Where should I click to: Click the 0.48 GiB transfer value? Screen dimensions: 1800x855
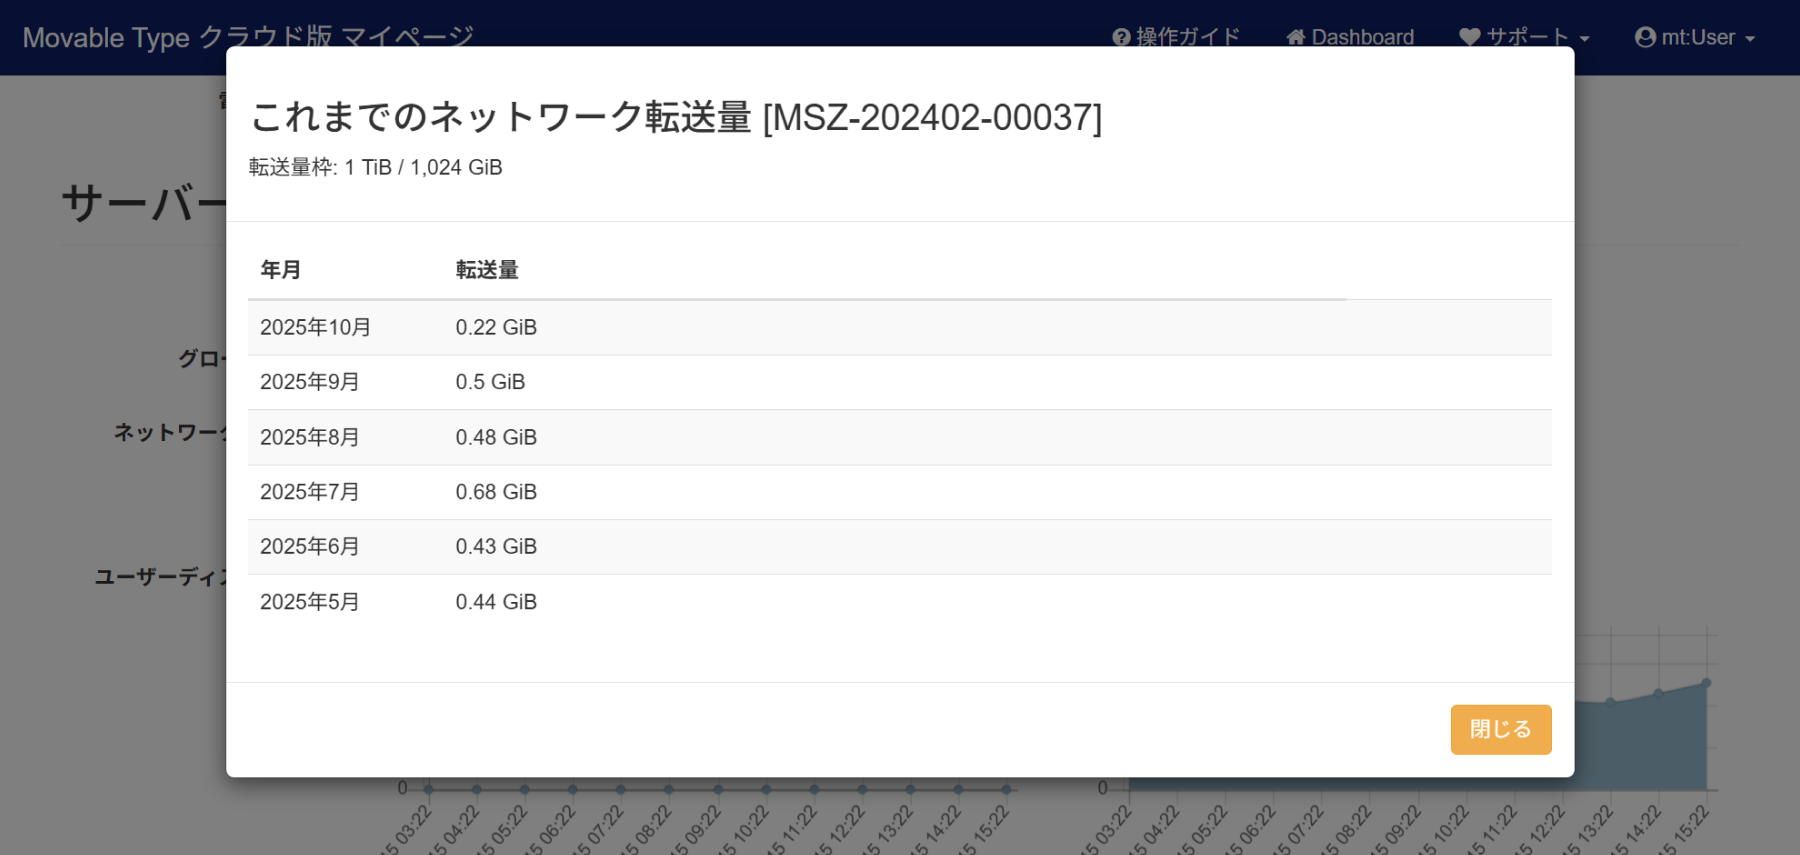click(496, 437)
